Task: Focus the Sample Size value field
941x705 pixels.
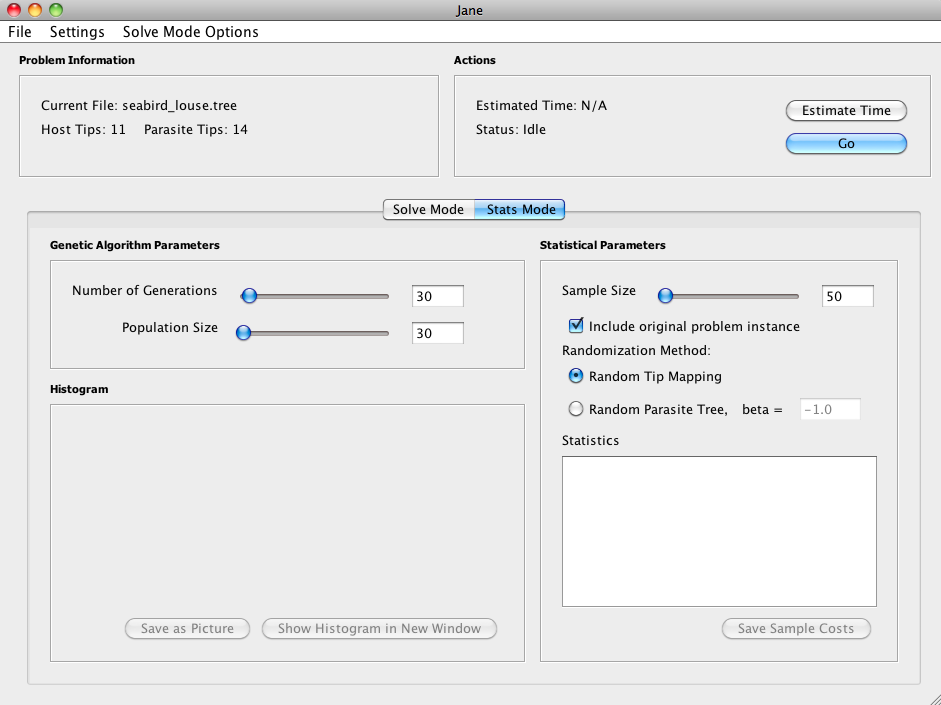Action: pos(847,296)
